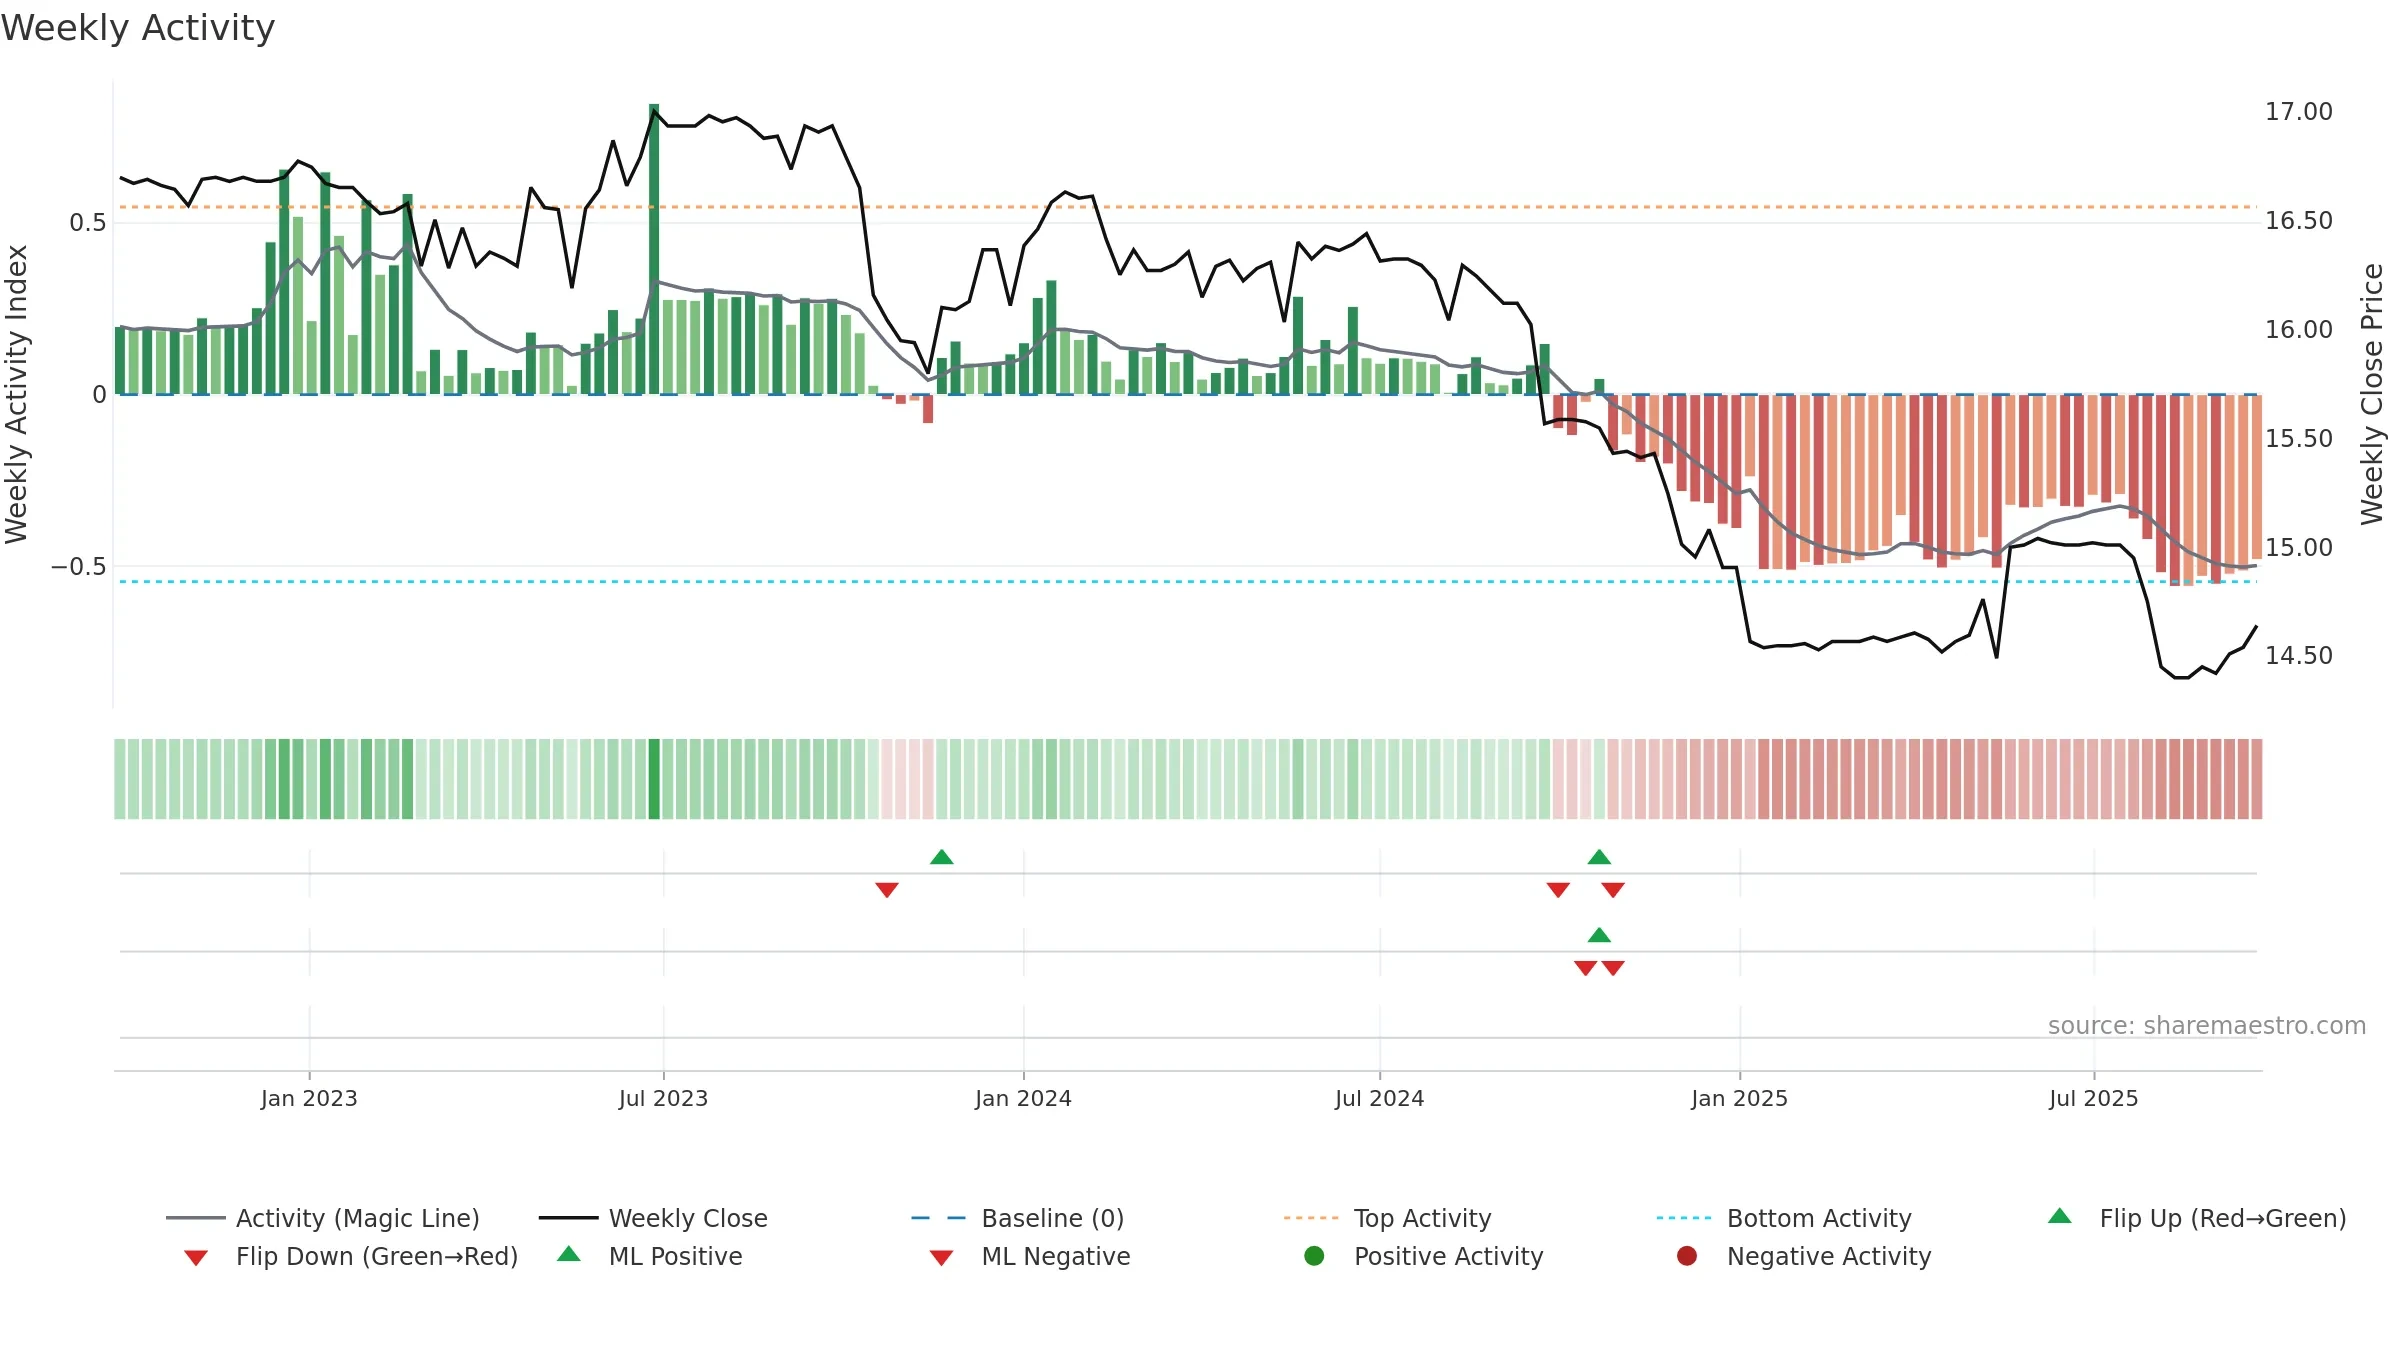
Task: Toggle ML Negative legend entry
Action: [1030, 1256]
